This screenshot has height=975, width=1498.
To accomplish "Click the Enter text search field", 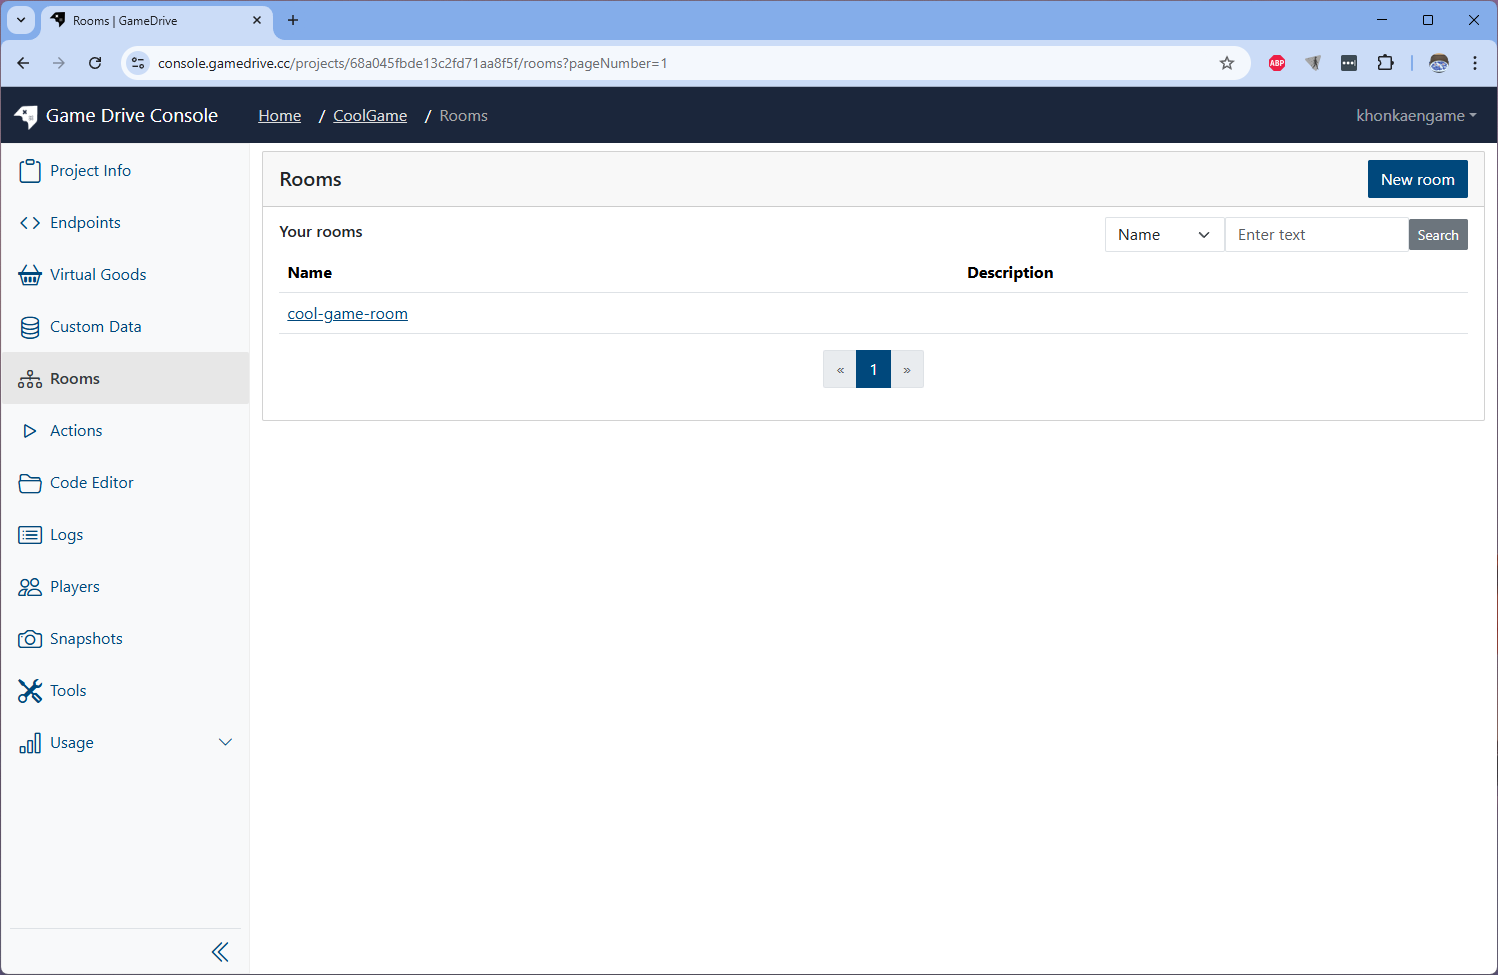I will point(1316,235).
